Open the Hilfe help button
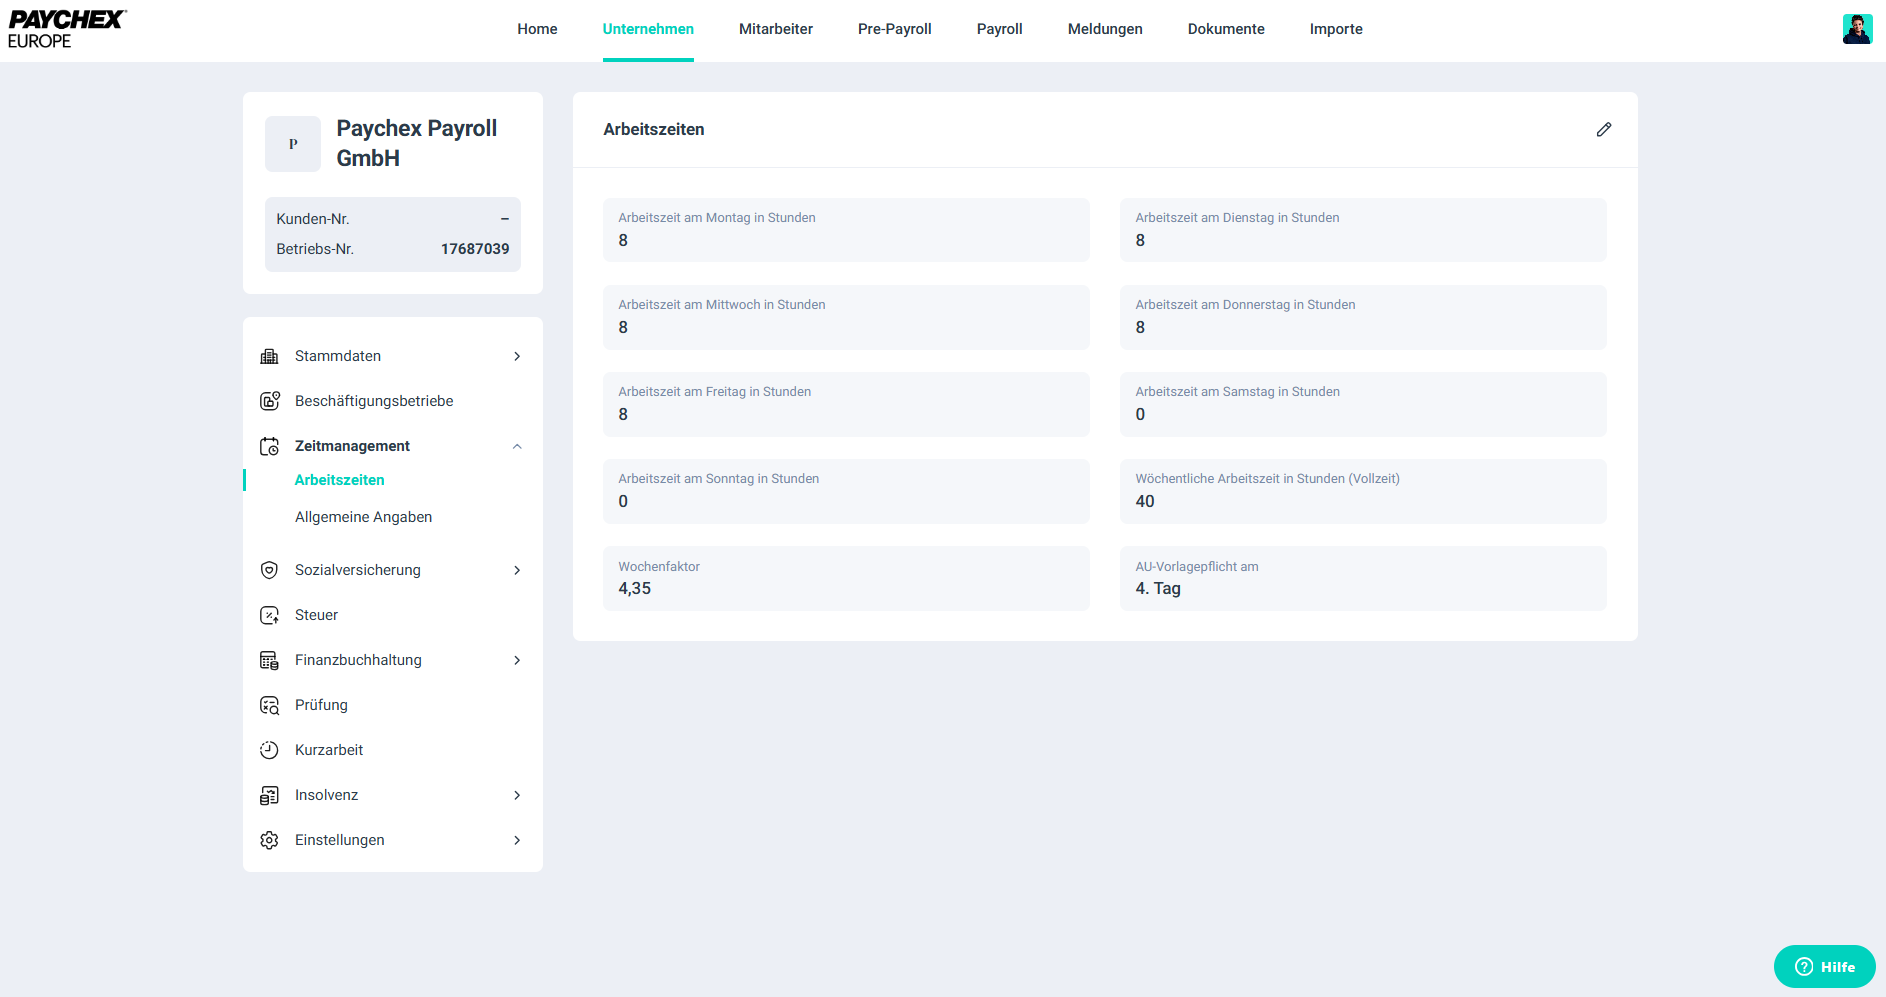Screen dimensions: 1886x997 pyautogui.click(x=1824, y=966)
